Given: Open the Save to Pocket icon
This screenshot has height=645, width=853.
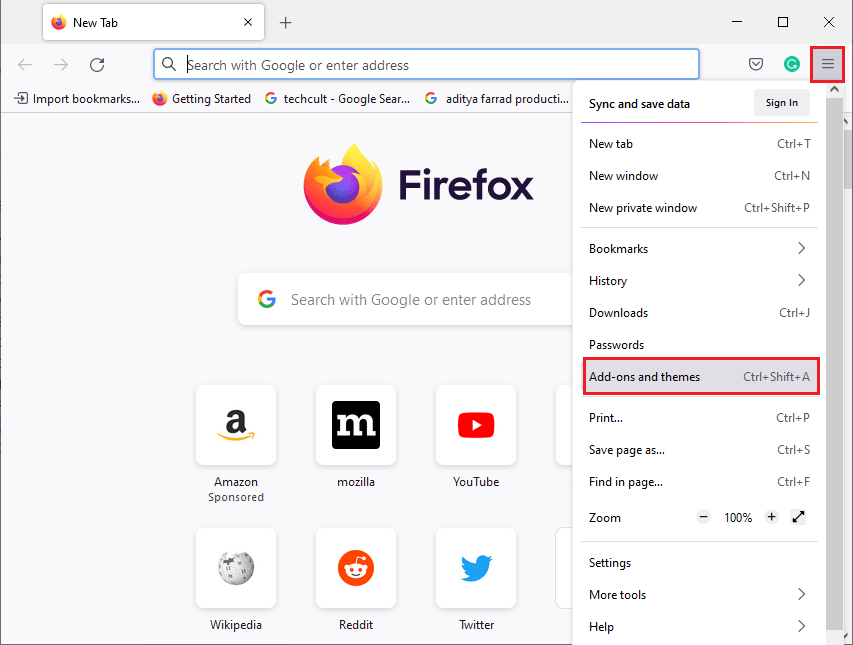Looking at the screenshot, I should [756, 64].
